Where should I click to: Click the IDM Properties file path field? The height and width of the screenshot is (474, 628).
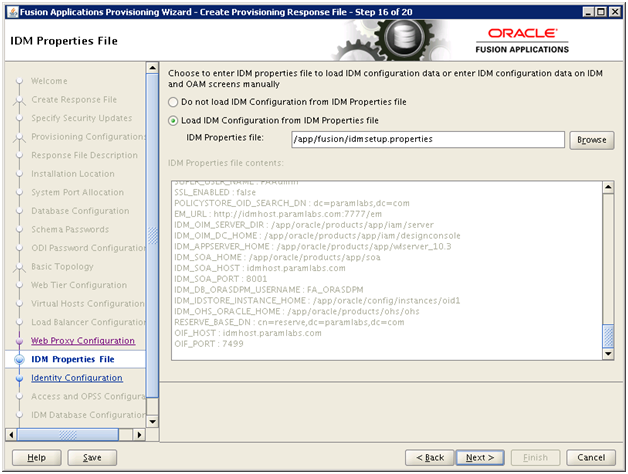coord(428,139)
